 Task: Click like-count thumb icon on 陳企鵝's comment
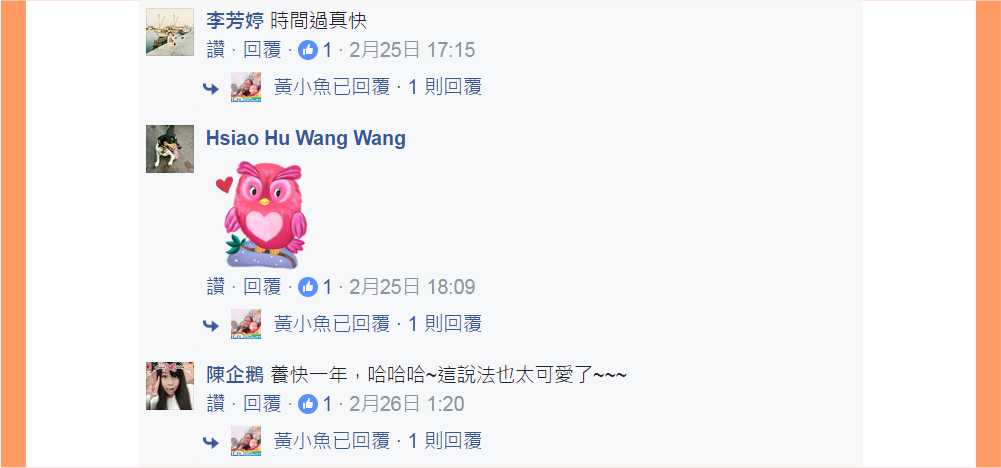click(x=308, y=404)
